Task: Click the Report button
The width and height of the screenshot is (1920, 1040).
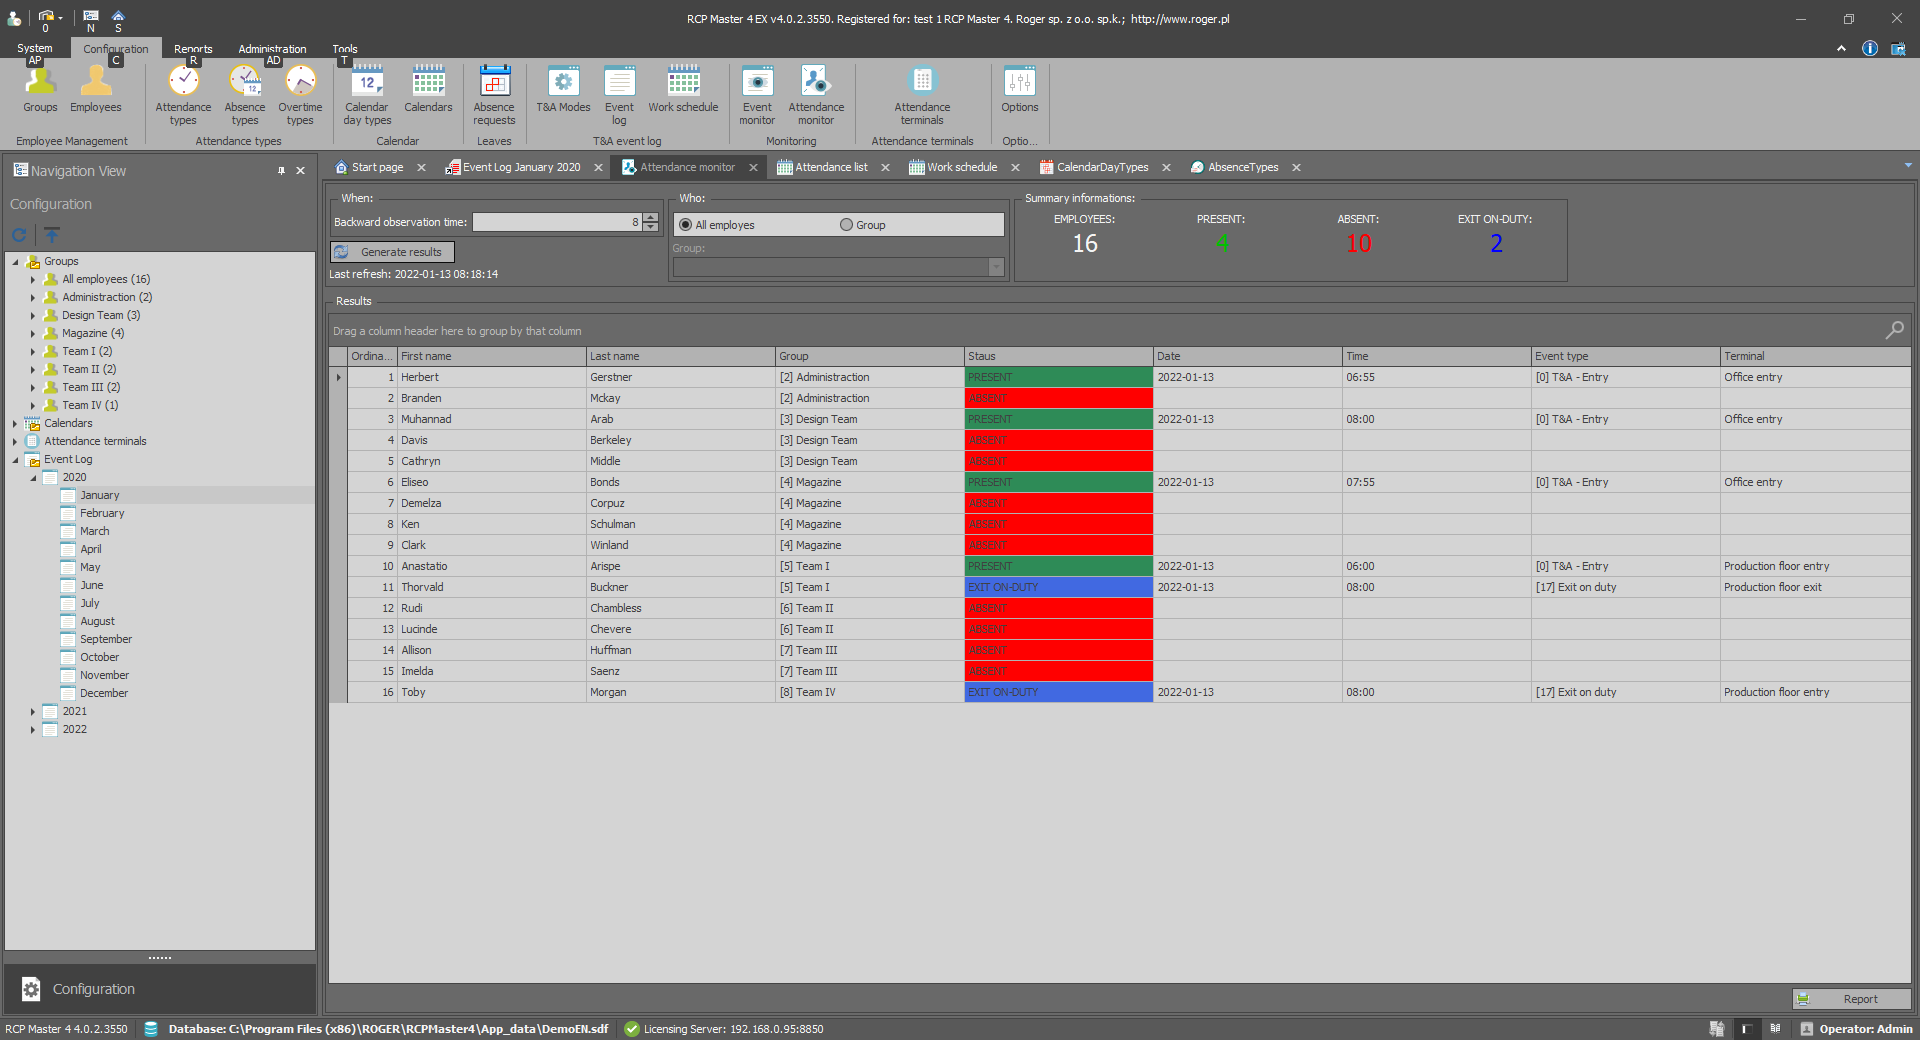Action: (1851, 999)
